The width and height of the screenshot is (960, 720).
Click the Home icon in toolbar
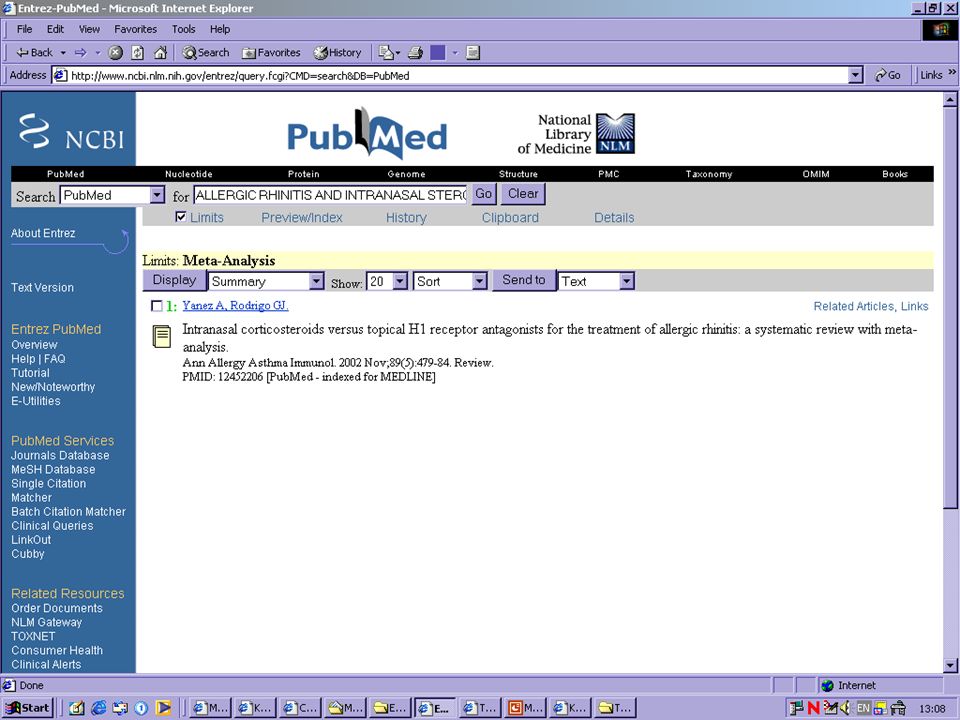coord(160,53)
